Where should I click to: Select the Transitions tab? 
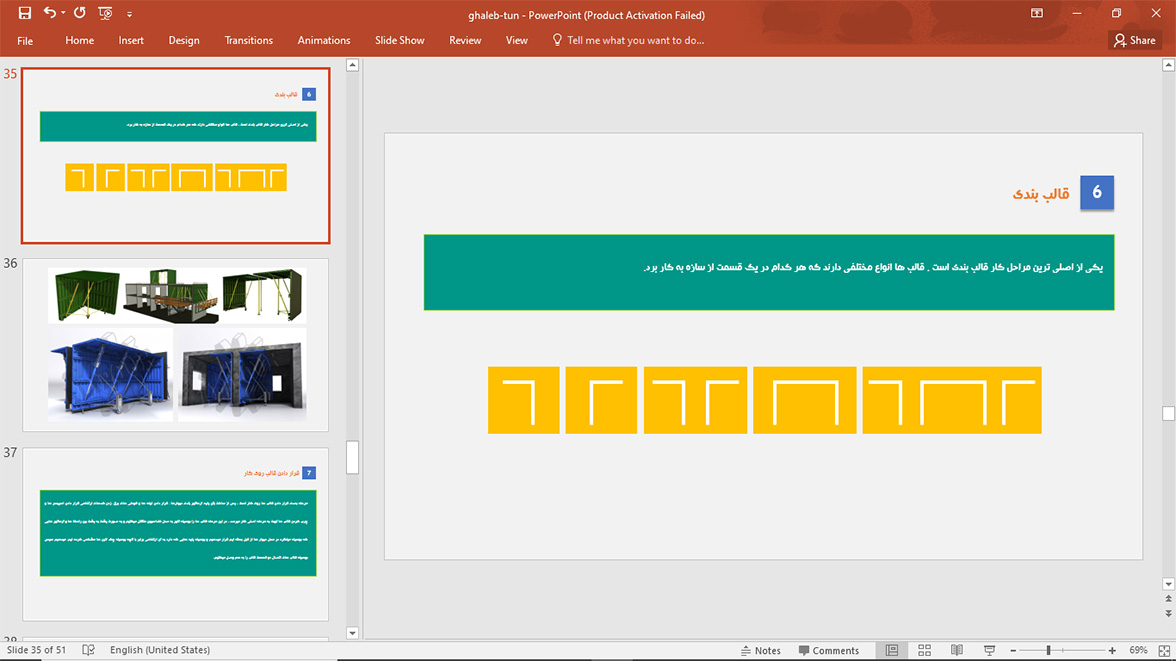click(x=248, y=41)
